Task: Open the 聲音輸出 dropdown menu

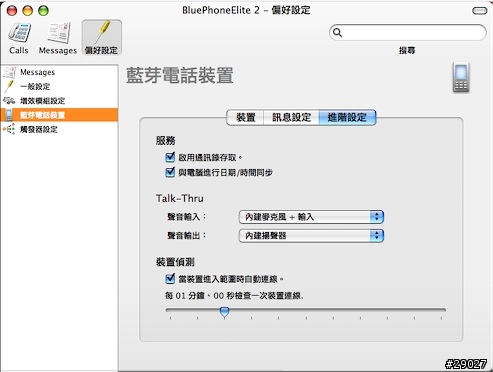Action: coord(311,236)
